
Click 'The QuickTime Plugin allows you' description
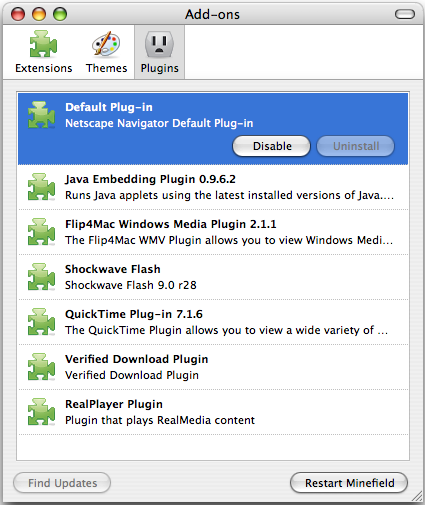coord(227,330)
